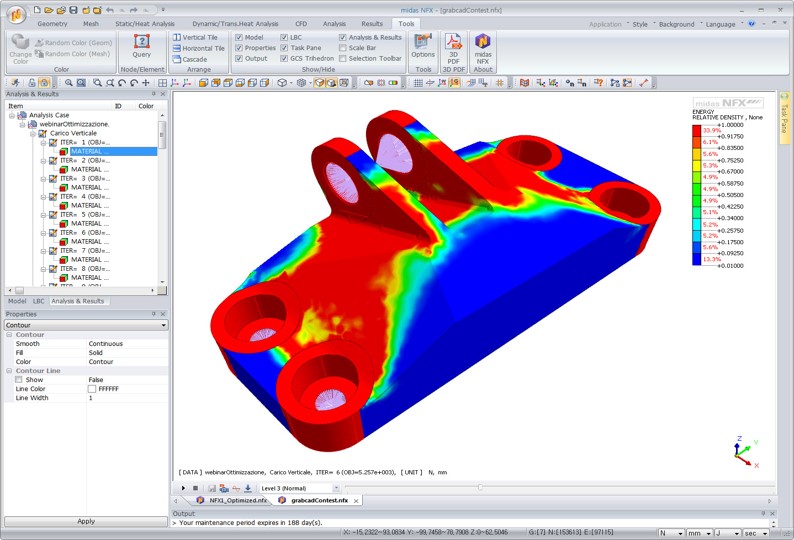Toggle the LBC checkbox in Show/Hide
This screenshot has height=540, width=794.
point(284,37)
